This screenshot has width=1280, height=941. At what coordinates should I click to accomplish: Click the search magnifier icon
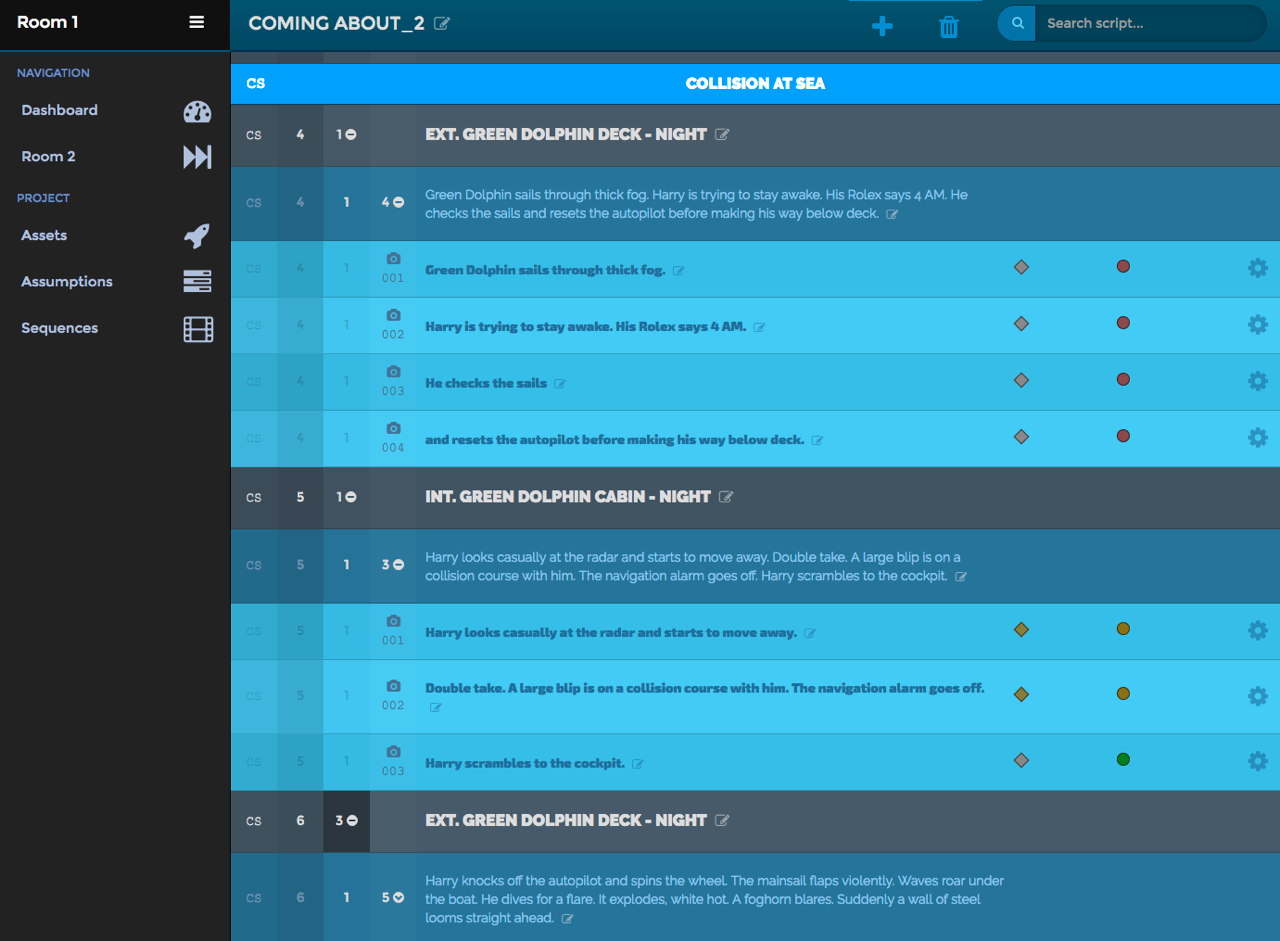[x=1016, y=22]
